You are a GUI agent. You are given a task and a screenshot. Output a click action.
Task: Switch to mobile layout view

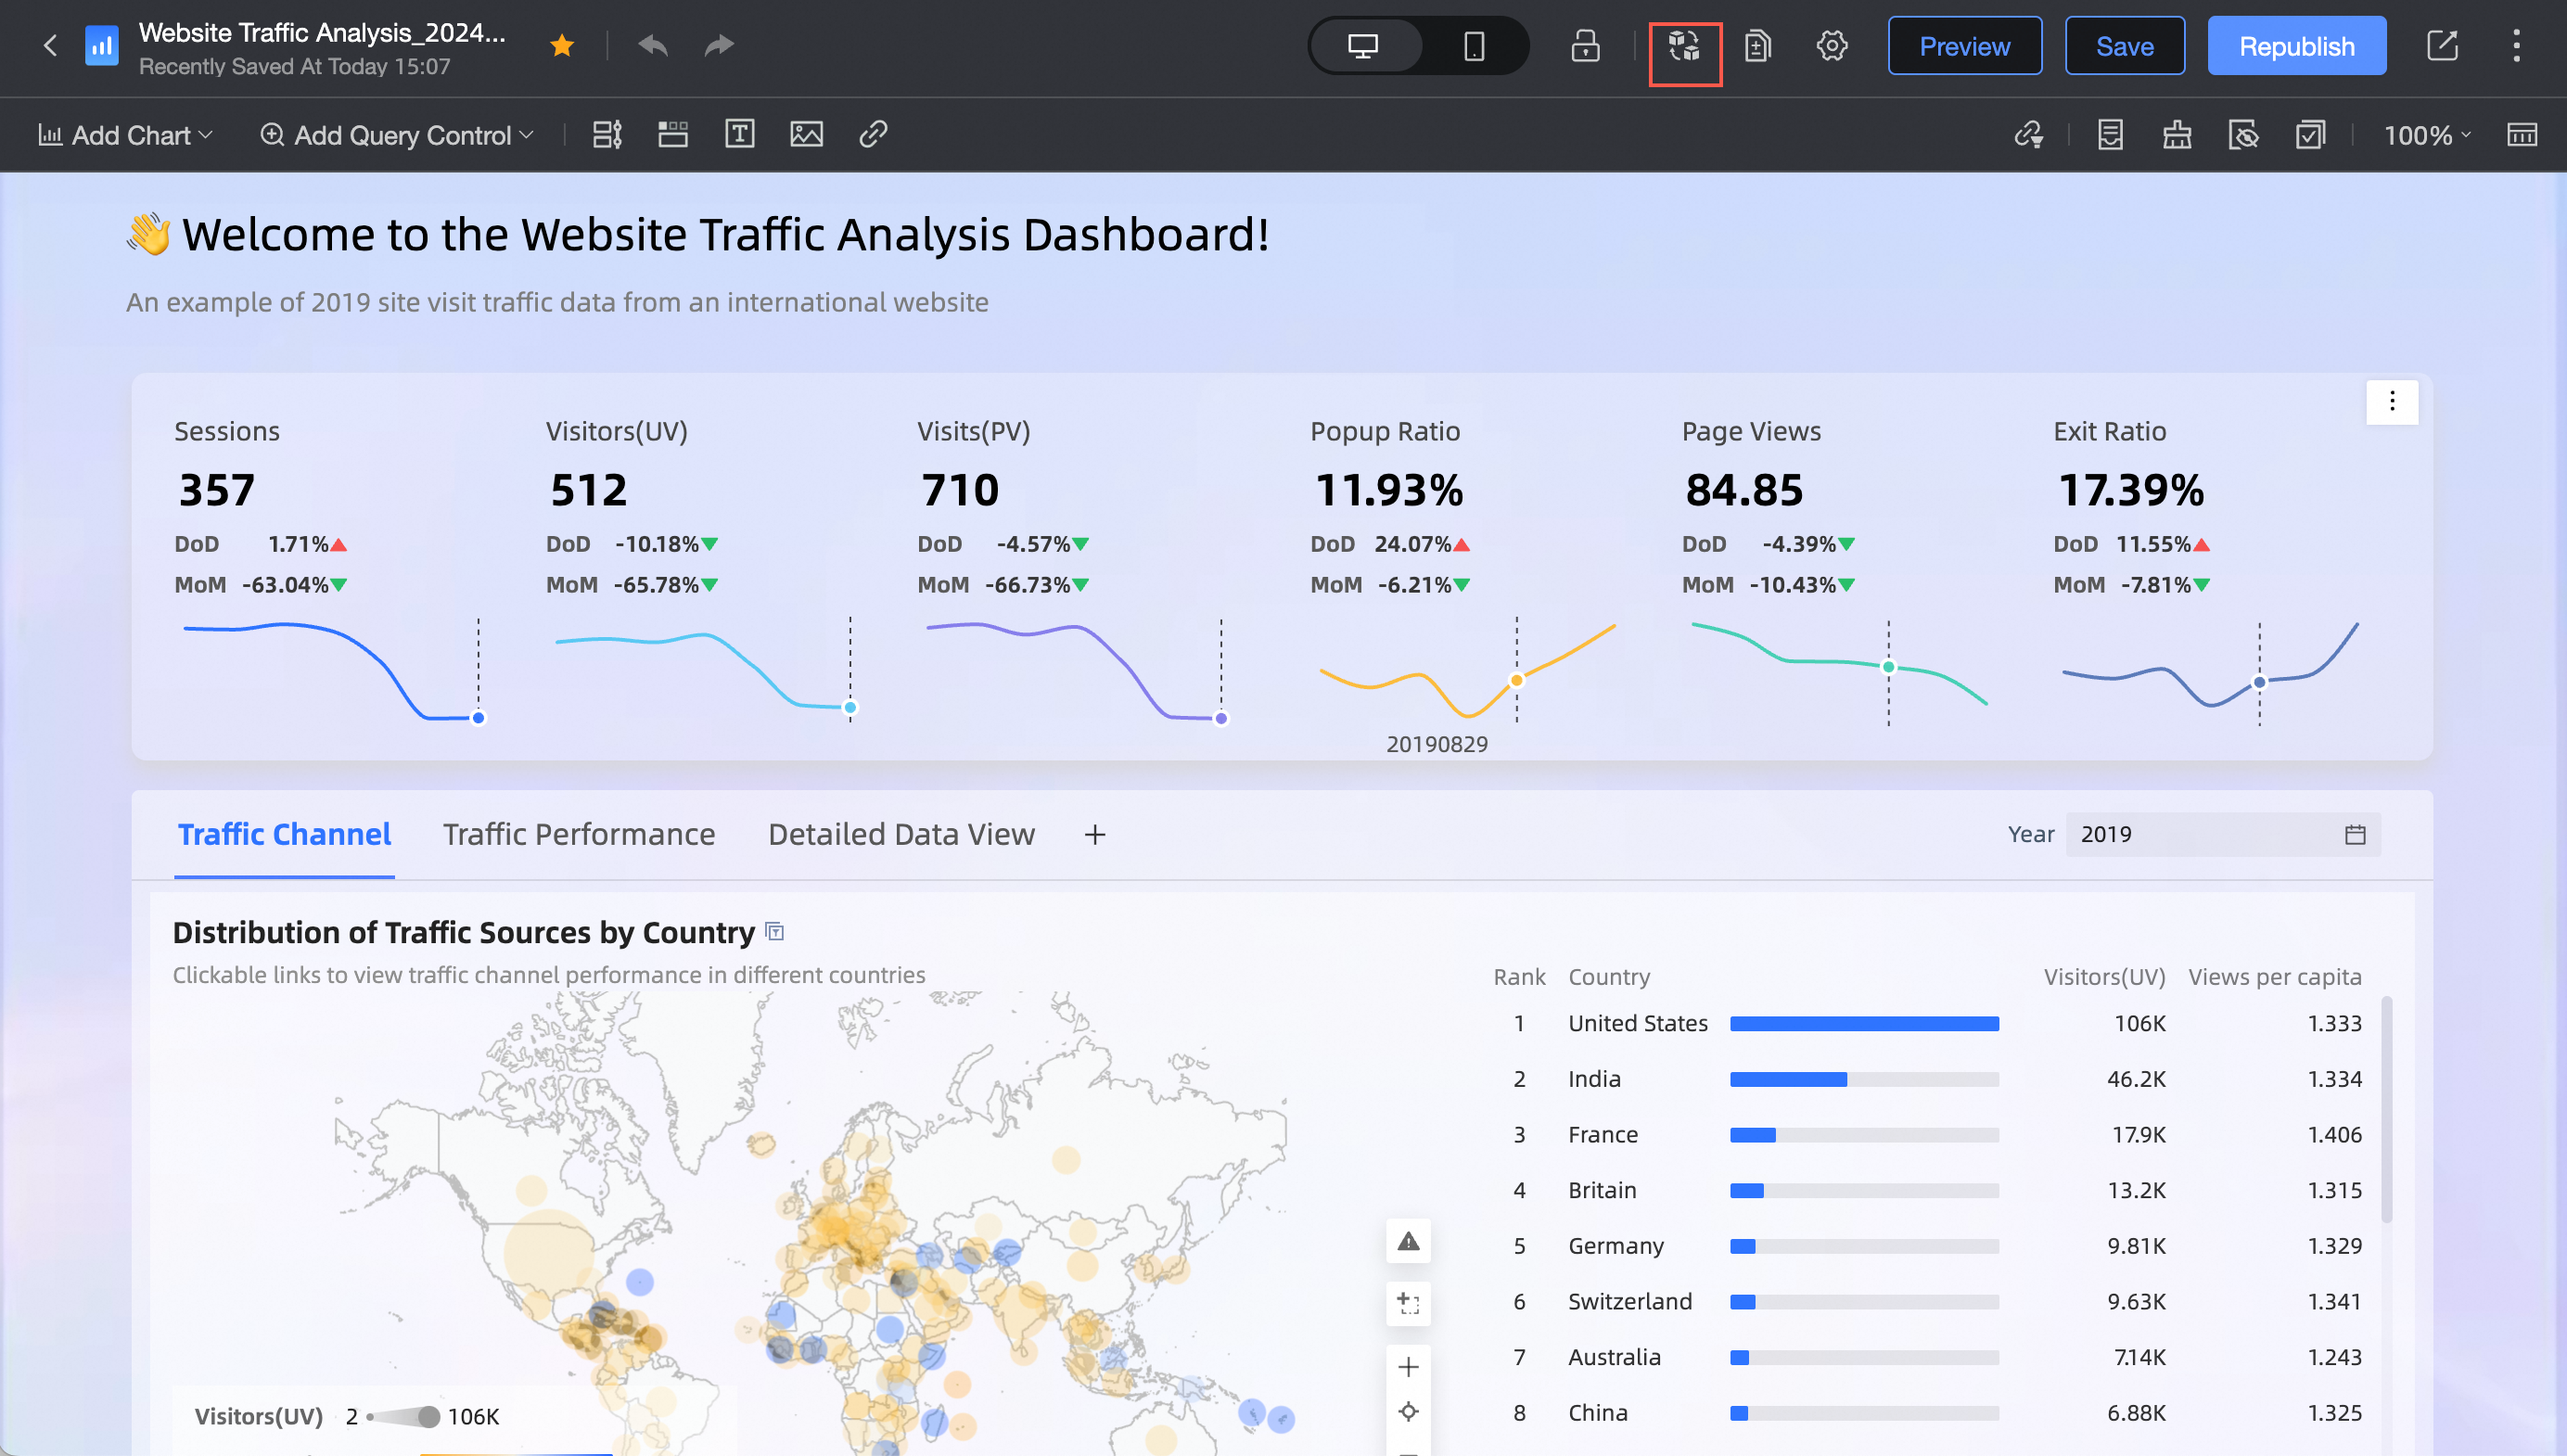point(1473,46)
